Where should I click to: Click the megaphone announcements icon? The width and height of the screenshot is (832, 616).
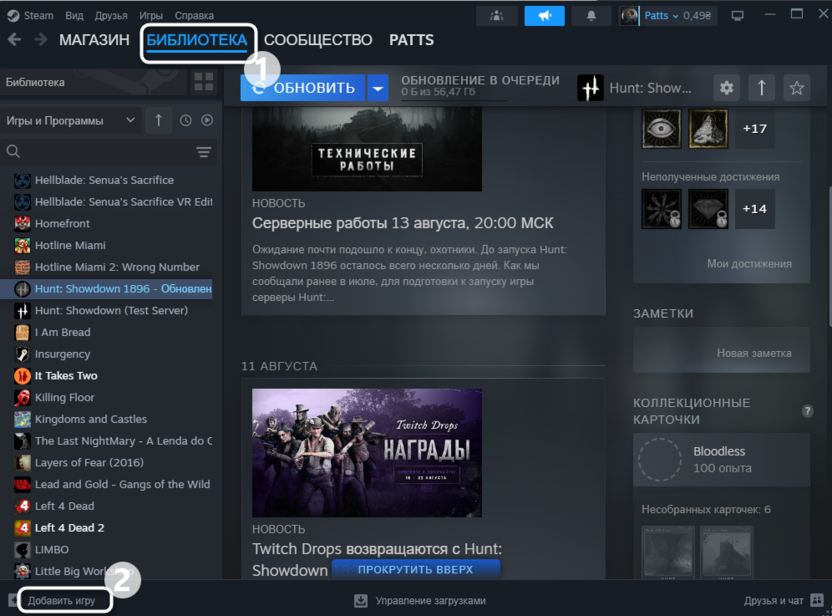pyautogui.click(x=544, y=16)
